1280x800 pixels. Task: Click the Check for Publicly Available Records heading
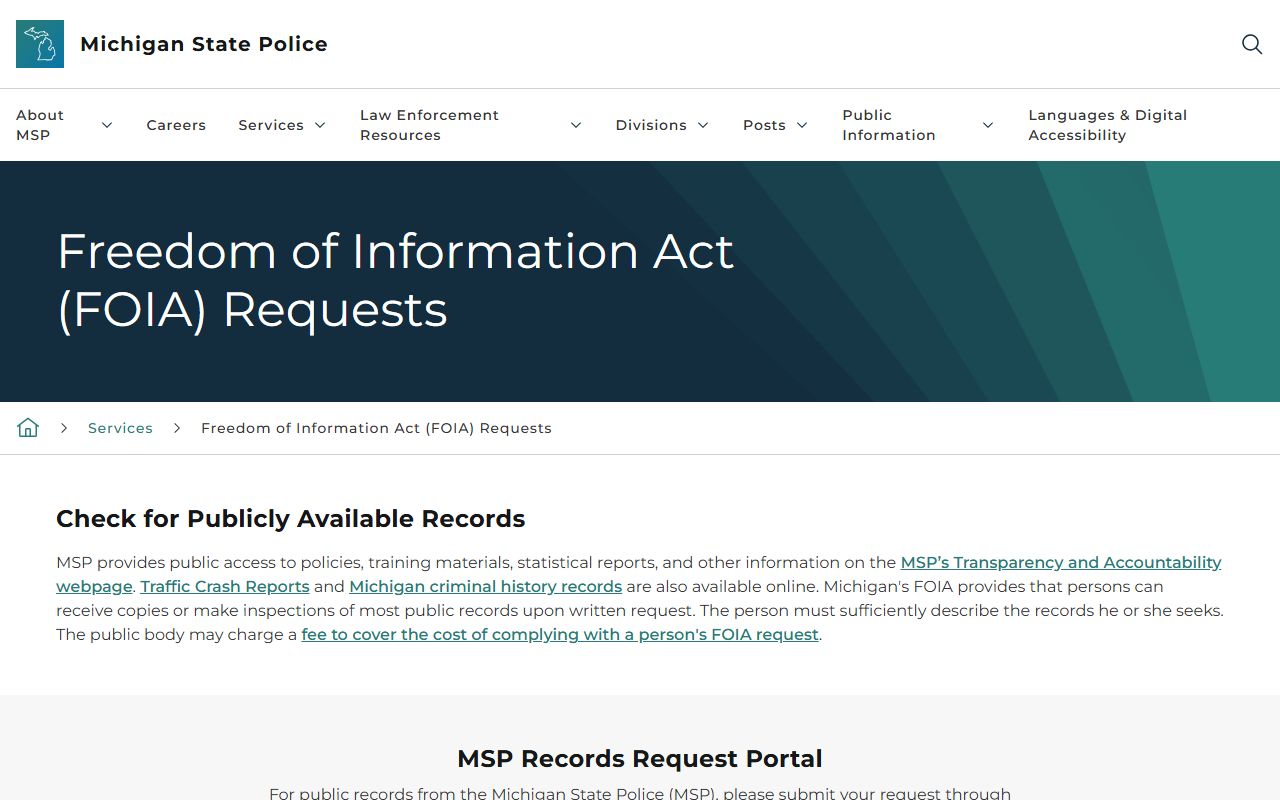pos(290,519)
